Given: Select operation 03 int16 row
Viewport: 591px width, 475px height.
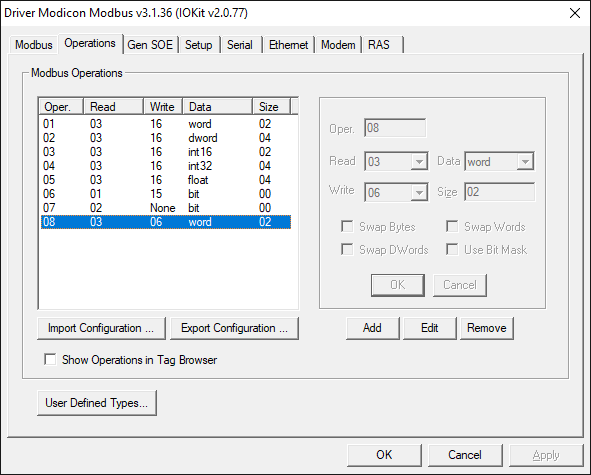Looking at the screenshot, I should click(x=166, y=152).
